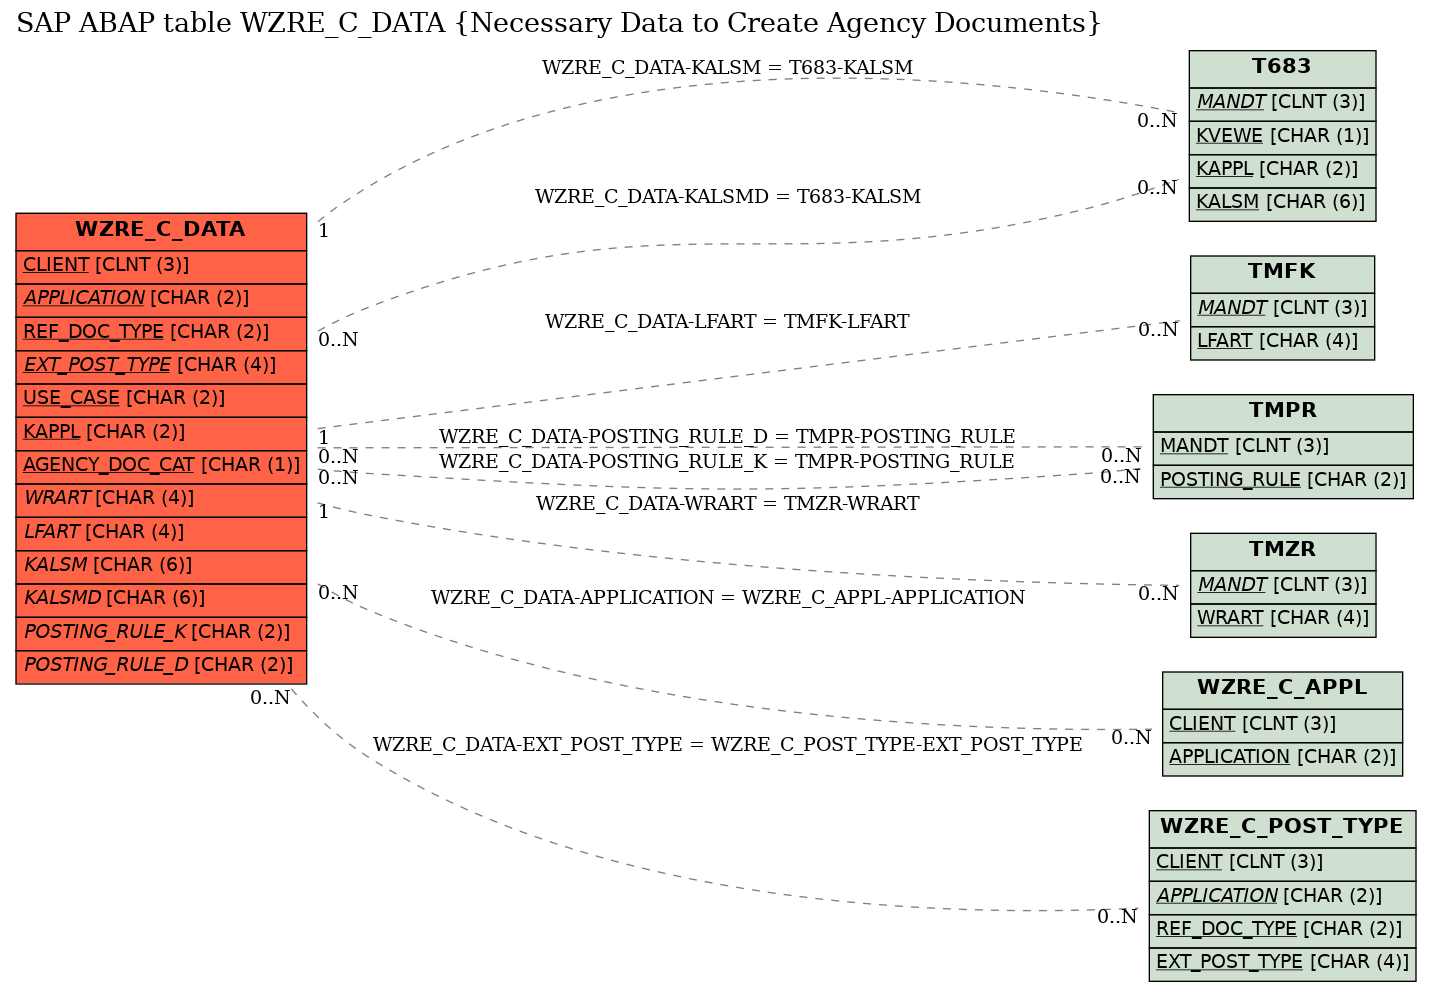Select the LFART = TMFK-LFART relation label
The height and width of the screenshot is (992, 1432).
[727, 322]
